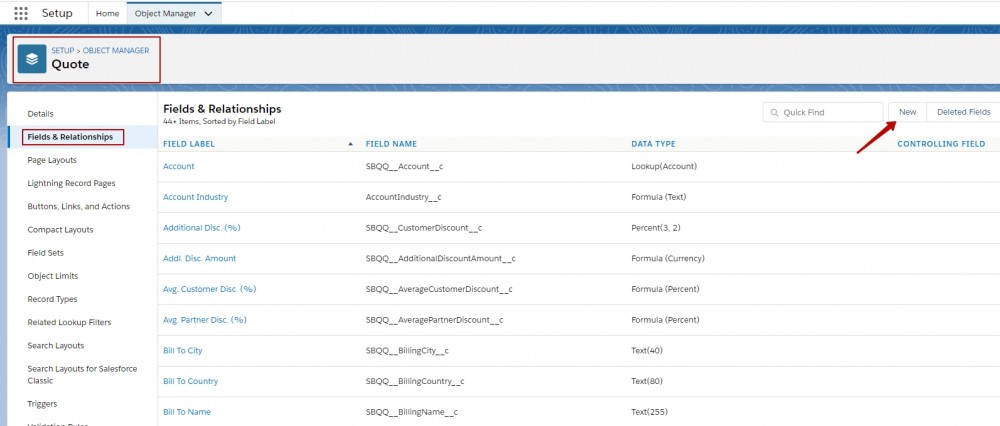Select Fields & Relationships in sidebar
This screenshot has width=1000, height=426.
[x=70, y=137]
